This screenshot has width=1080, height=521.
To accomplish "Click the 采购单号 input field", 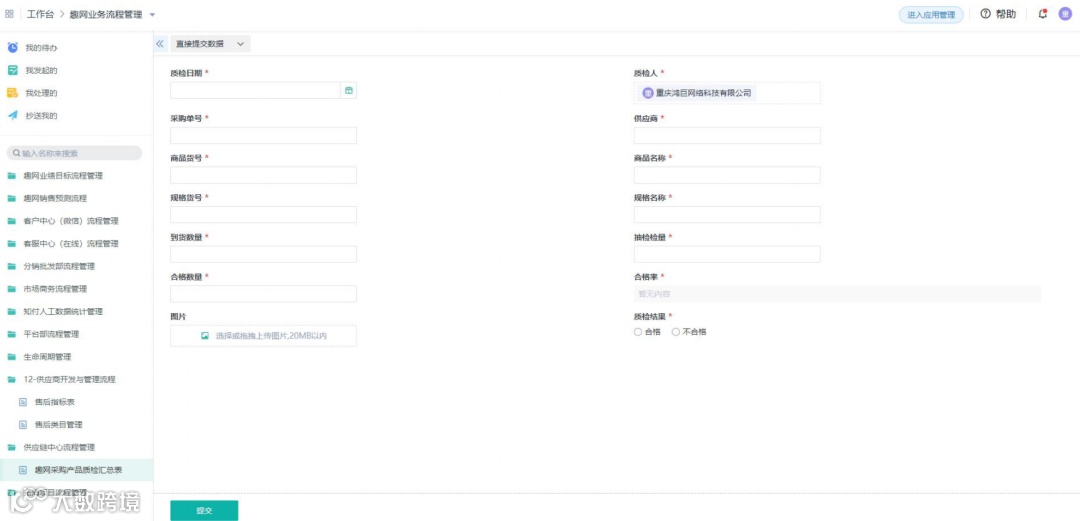I will tap(263, 135).
